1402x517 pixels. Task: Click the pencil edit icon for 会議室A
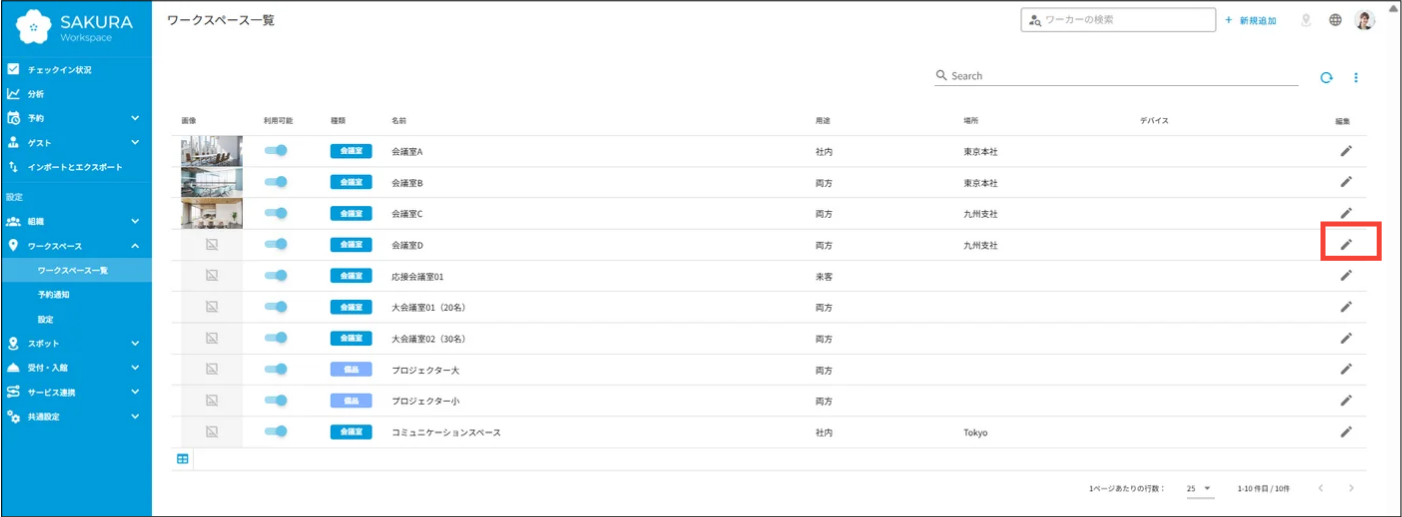1346,151
